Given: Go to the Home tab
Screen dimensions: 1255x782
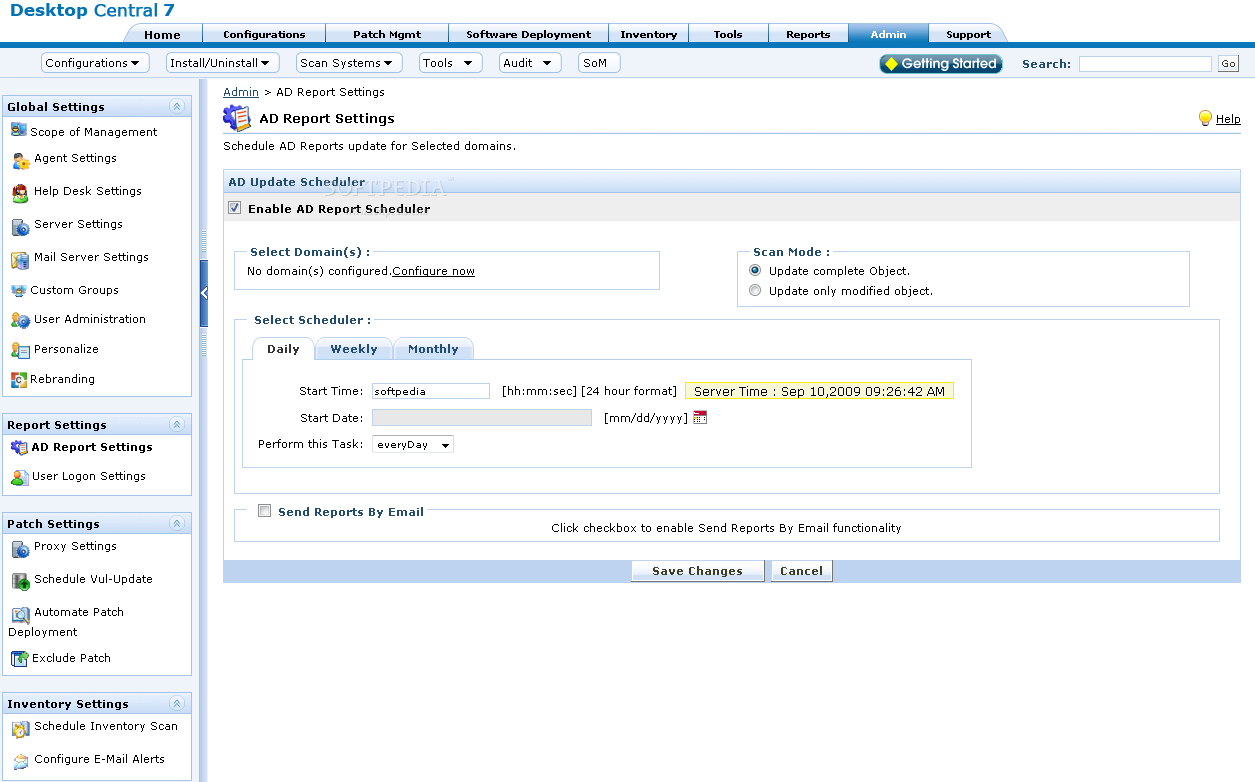Looking at the screenshot, I should coord(162,34).
